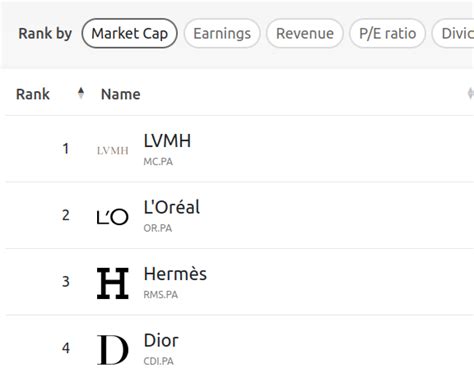Click the Hermès H logo icon
This screenshot has height=382, width=474.
coord(113,283)
